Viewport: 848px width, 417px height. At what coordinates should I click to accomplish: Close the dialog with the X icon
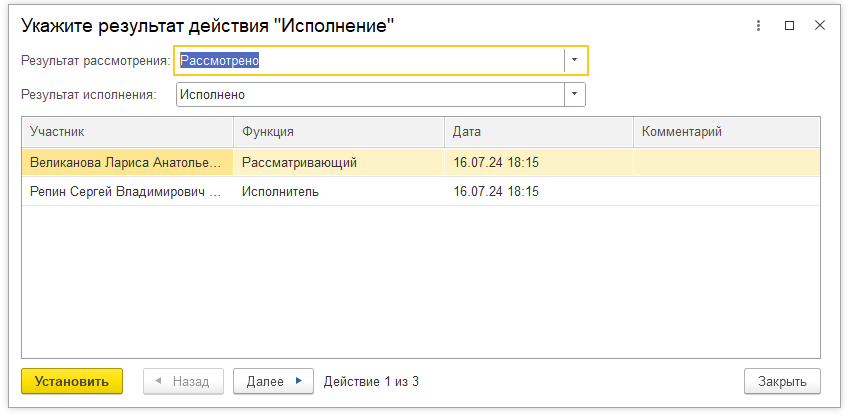(x=819, y=26)
